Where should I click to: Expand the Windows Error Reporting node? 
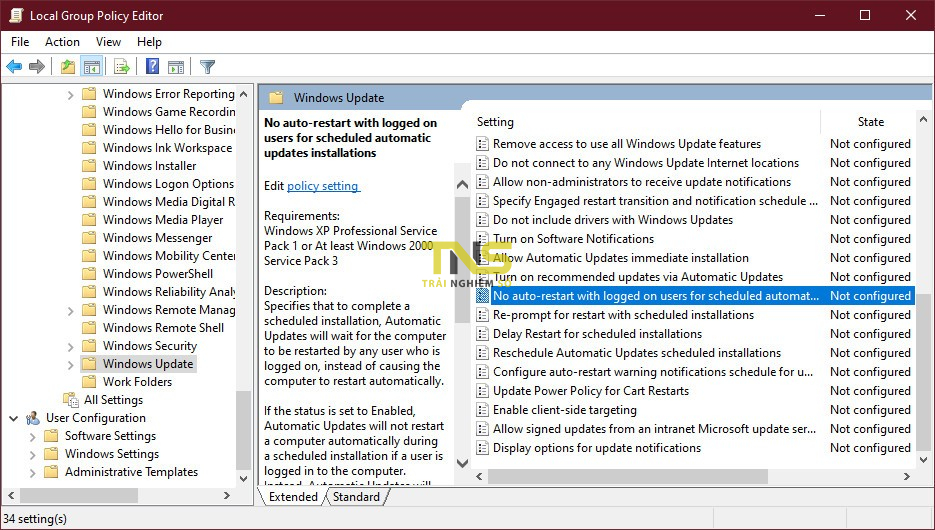coord(70,94)
